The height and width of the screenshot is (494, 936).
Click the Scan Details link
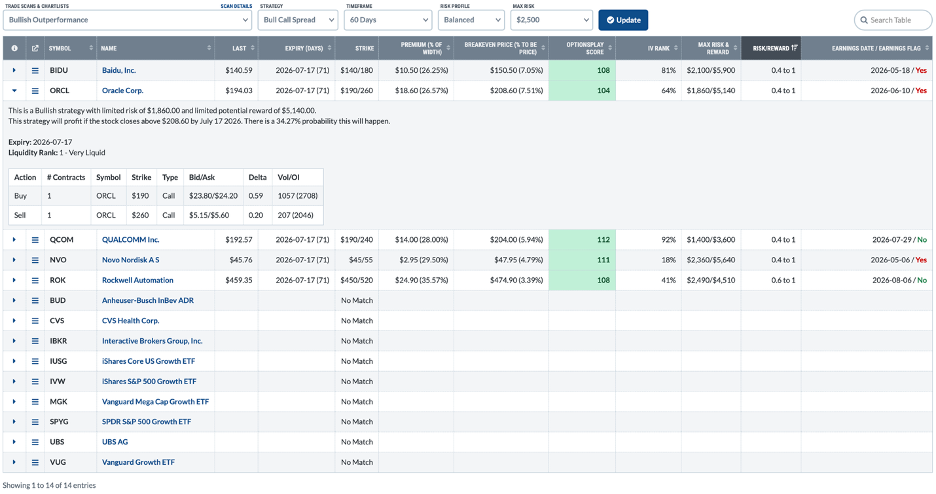coord(236,6)
